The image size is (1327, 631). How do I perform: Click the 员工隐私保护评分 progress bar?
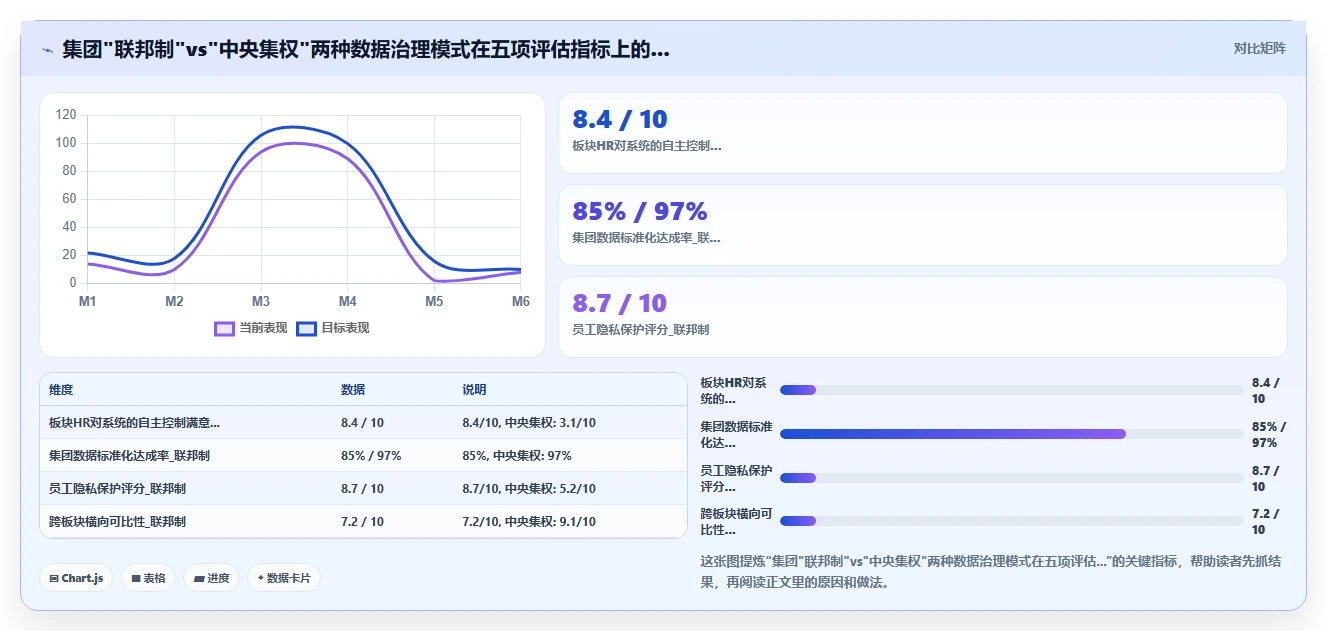[1011, 478]
